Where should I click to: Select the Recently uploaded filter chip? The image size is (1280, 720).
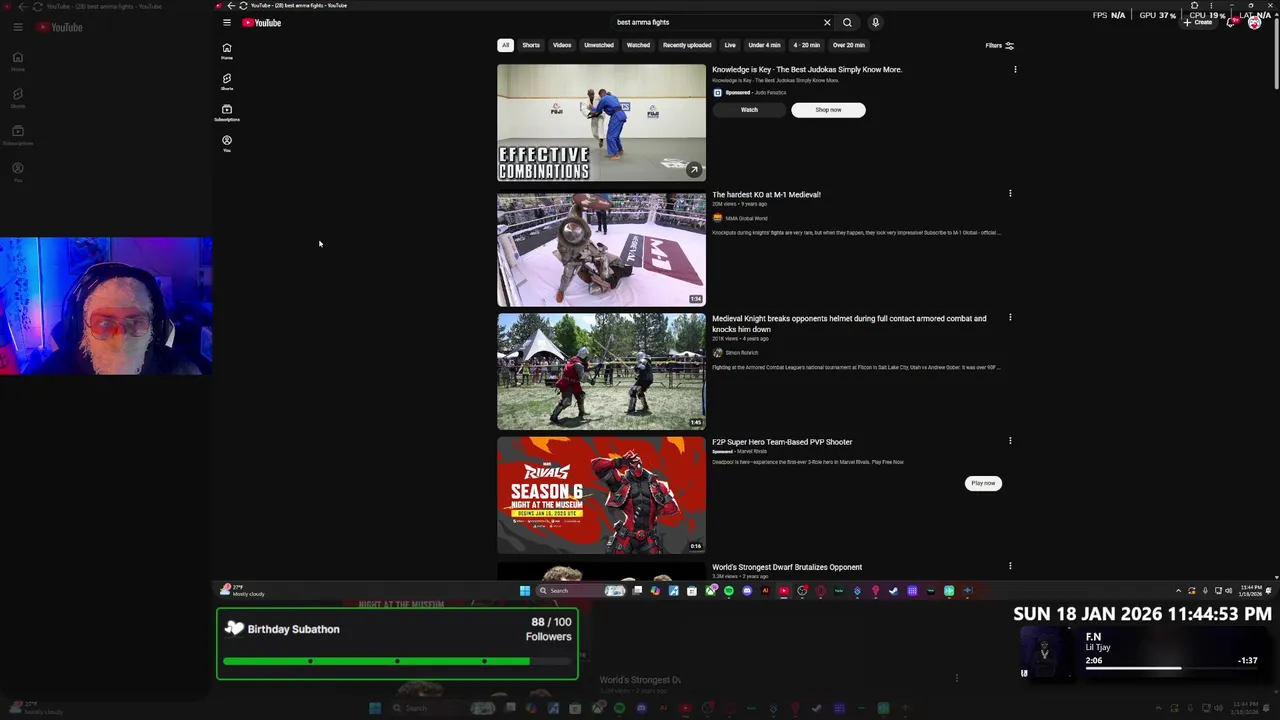click(687, 45)
